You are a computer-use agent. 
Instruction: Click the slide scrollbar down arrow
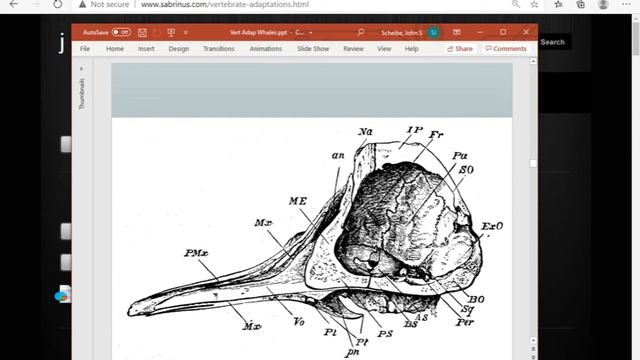pyautogui.click(x=533, y=340)
